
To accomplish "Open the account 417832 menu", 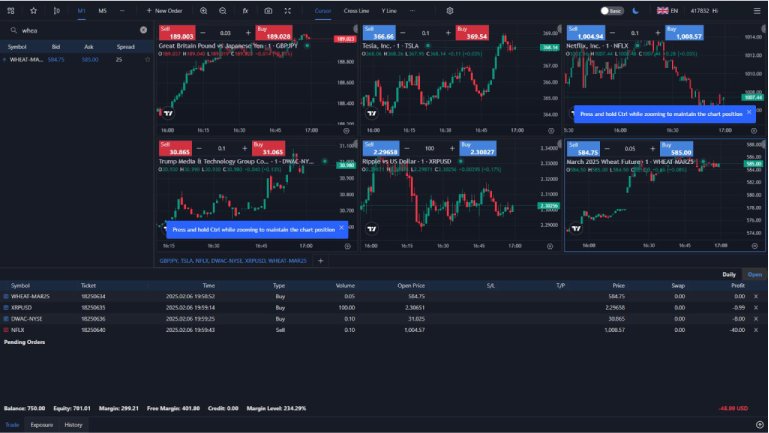I will [x=704, y=11].
